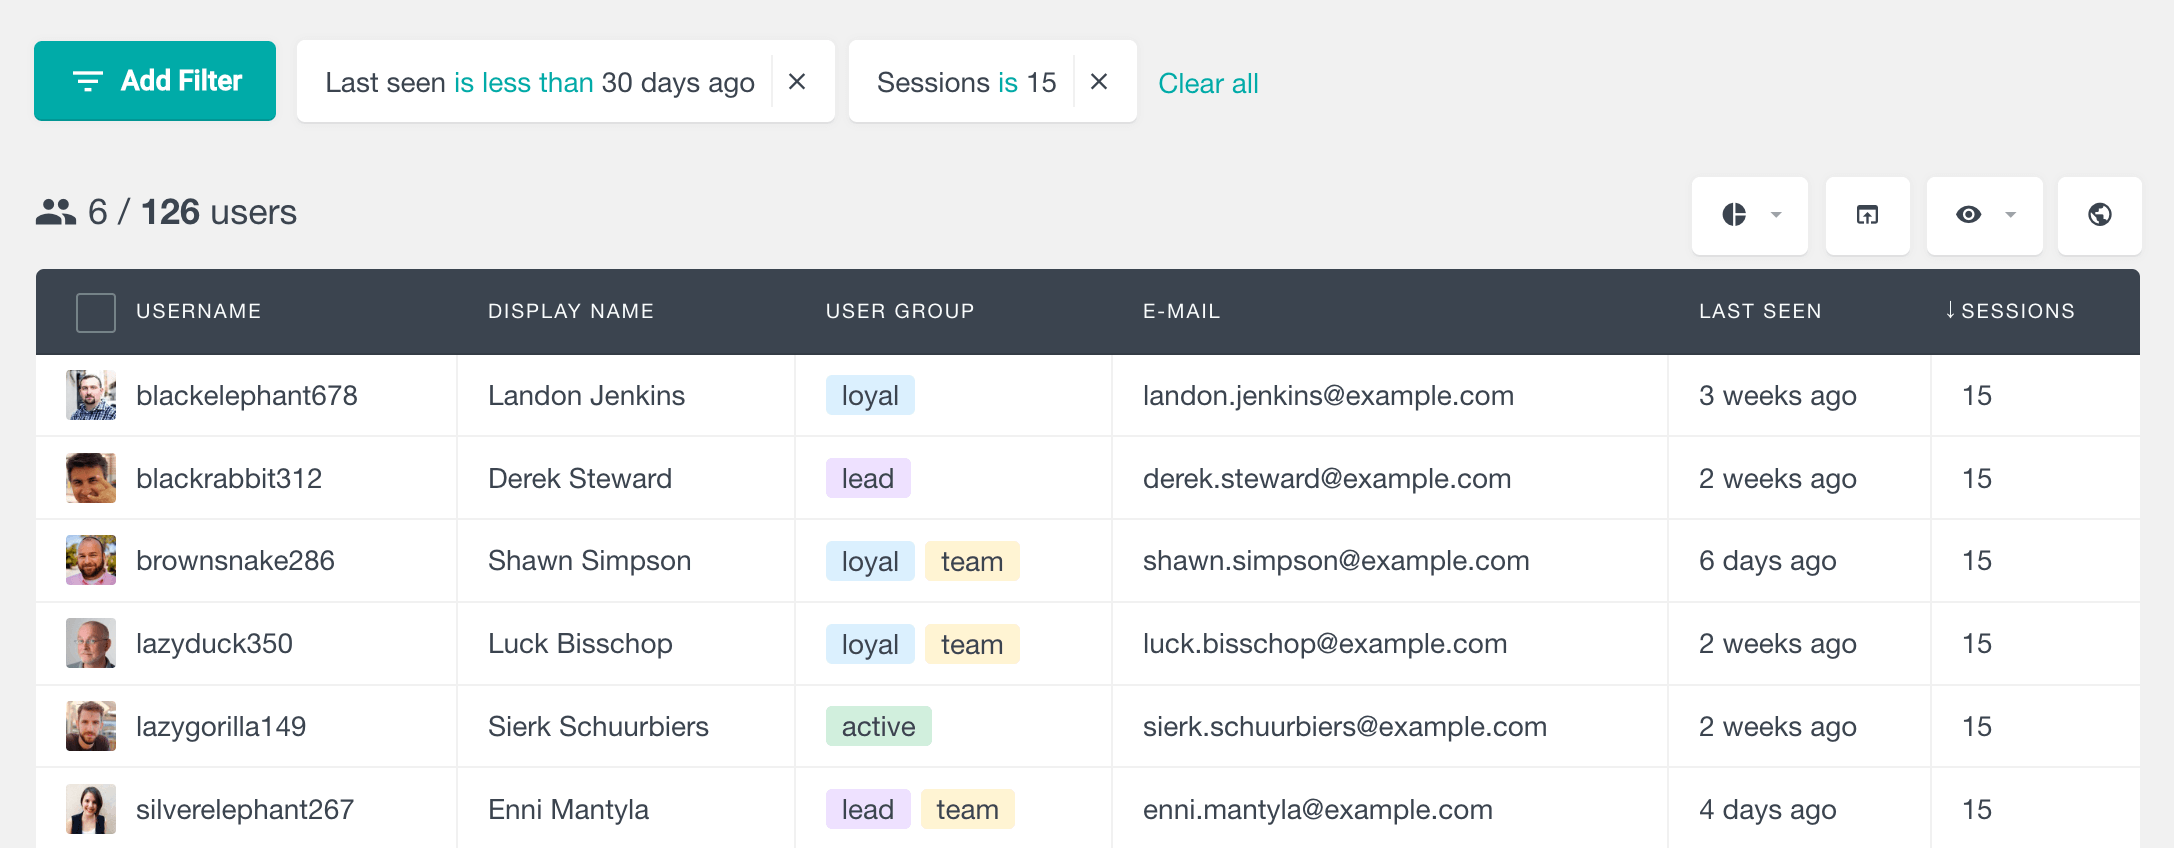The height and width of the screenshot is (848, 2174).
Task: Click the loyal tag for Landon Jenkins
Action: (x=869, y=396)
